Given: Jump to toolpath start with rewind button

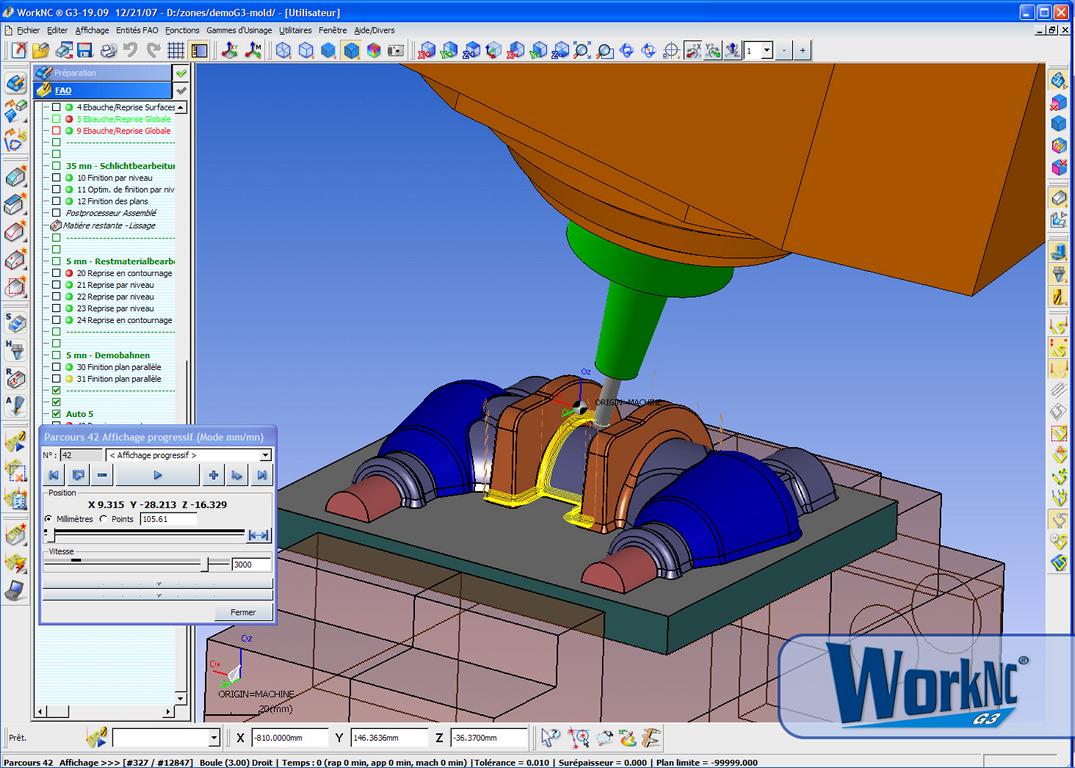Looking at the screenshot, I should pos(54,475).
